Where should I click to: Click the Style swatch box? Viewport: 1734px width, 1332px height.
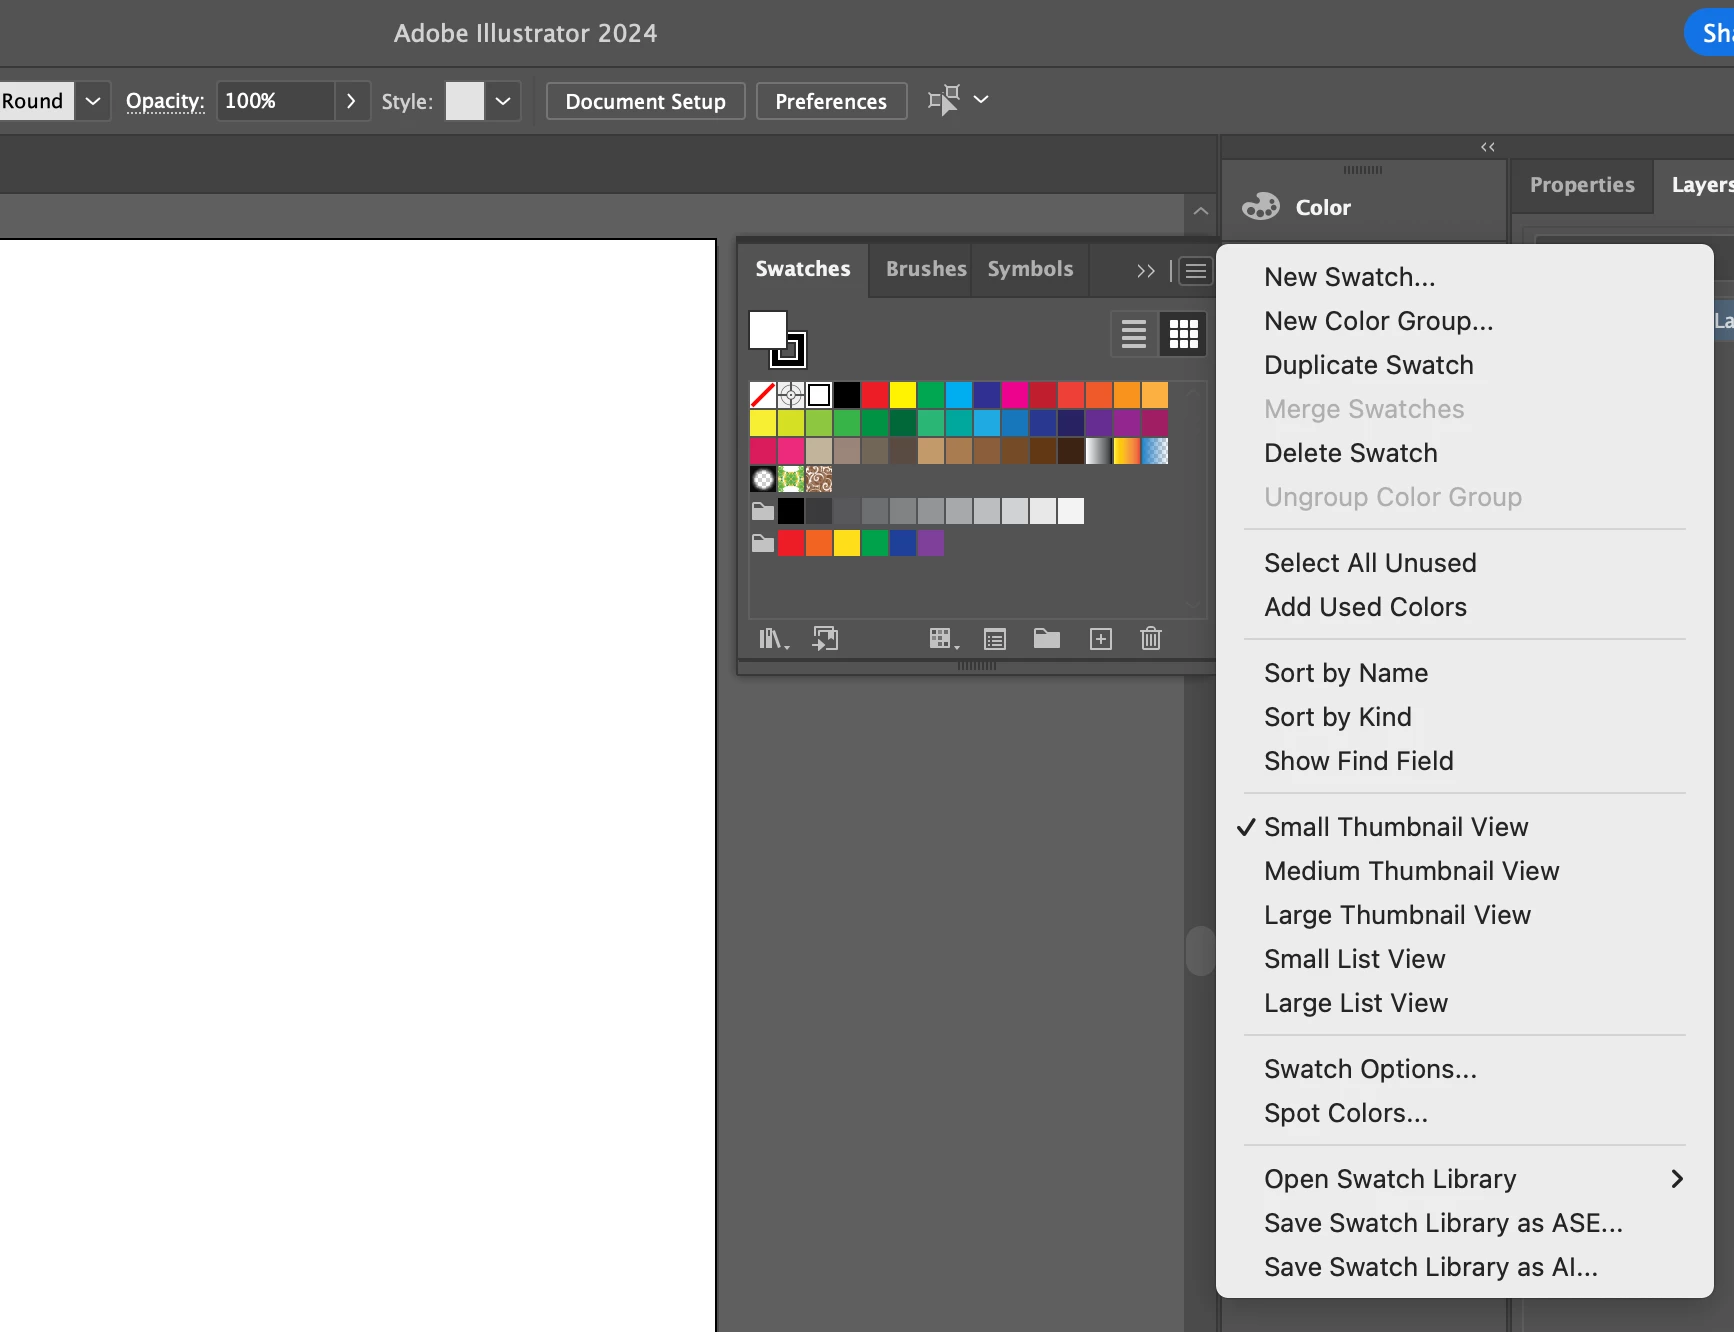pos(464,101)
